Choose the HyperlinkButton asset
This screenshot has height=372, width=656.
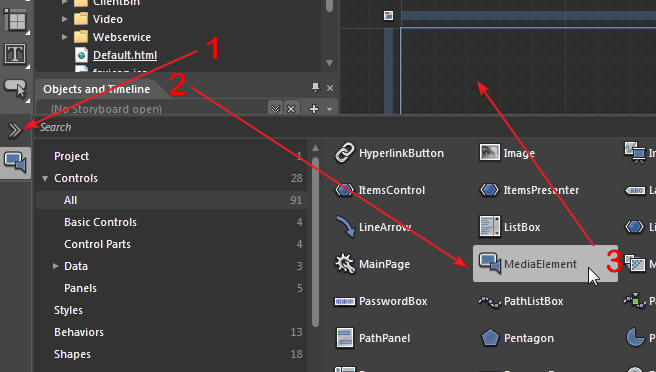tap(390, 153)
